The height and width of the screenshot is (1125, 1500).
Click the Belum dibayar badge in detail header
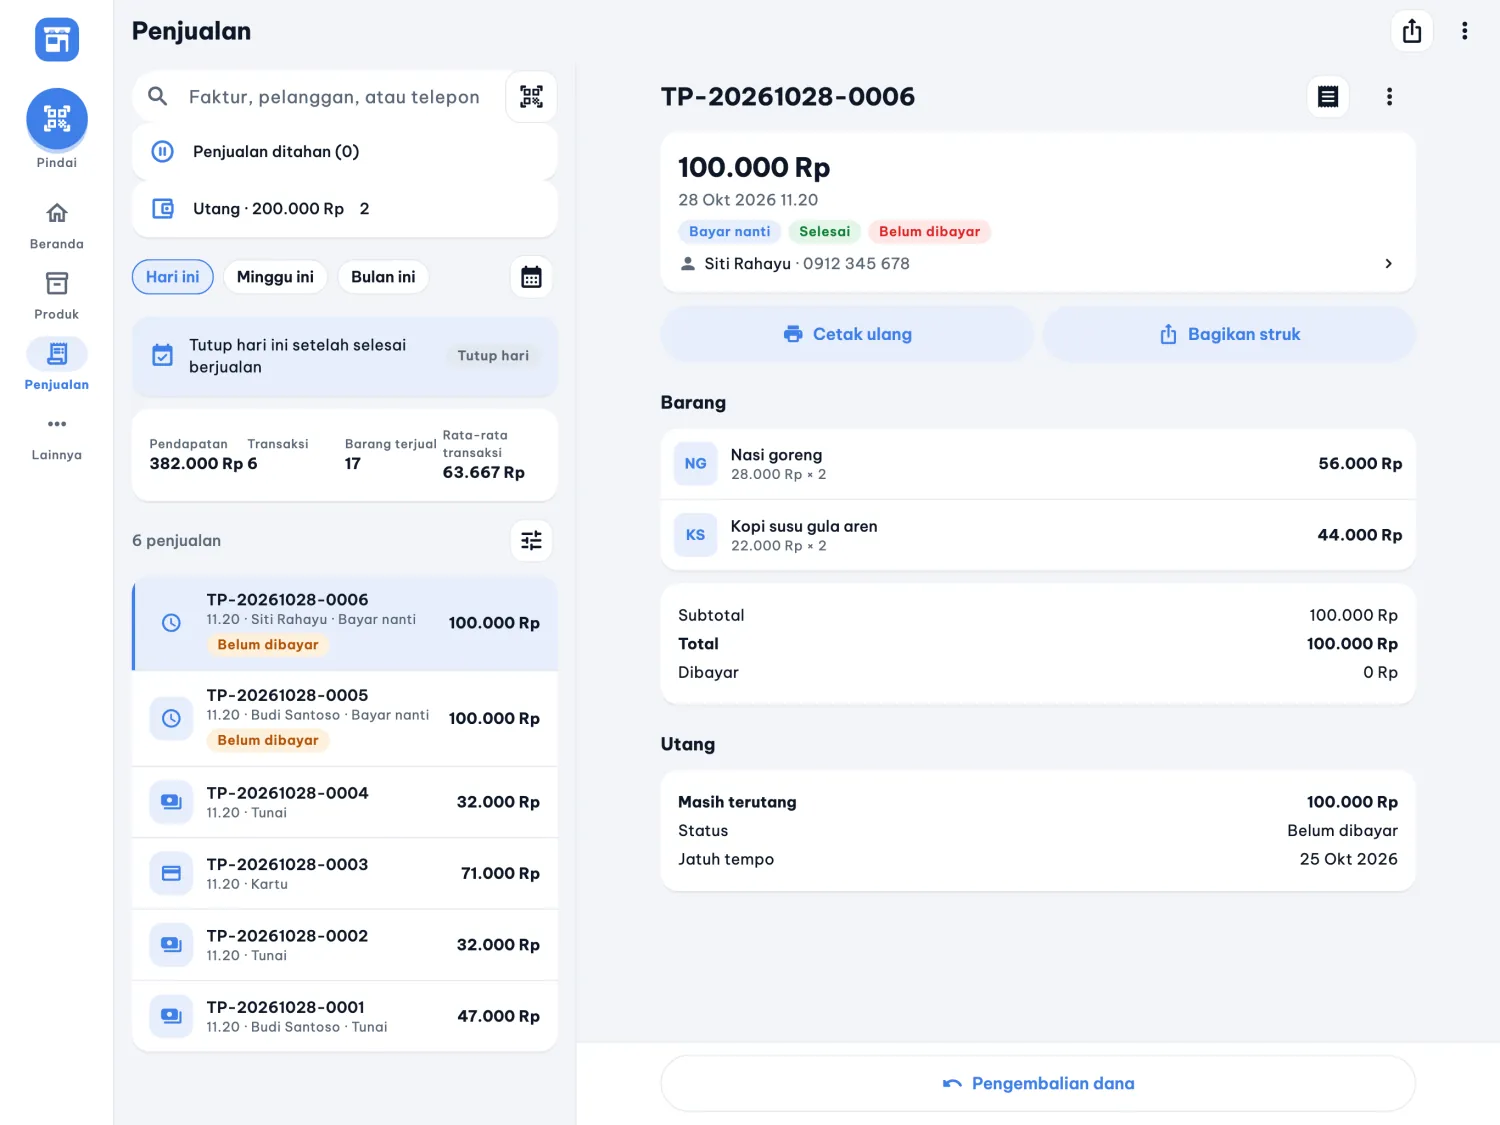pyautogui.click(x=929, y=232)
